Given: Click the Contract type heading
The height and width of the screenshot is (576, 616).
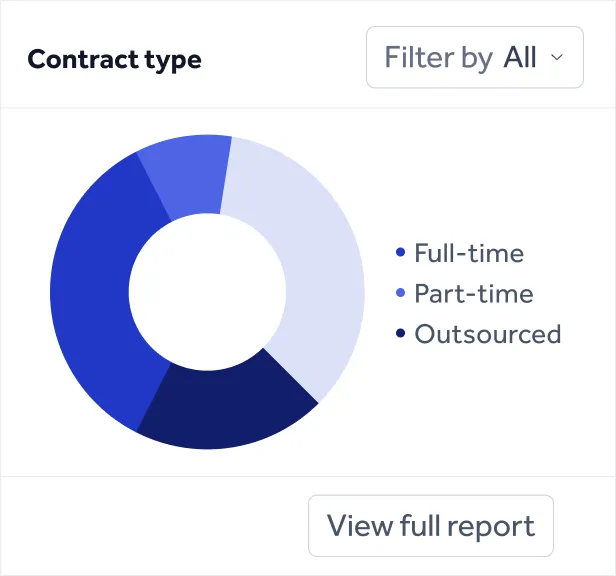Looking at the screenshot, I should tap(114, 59).
